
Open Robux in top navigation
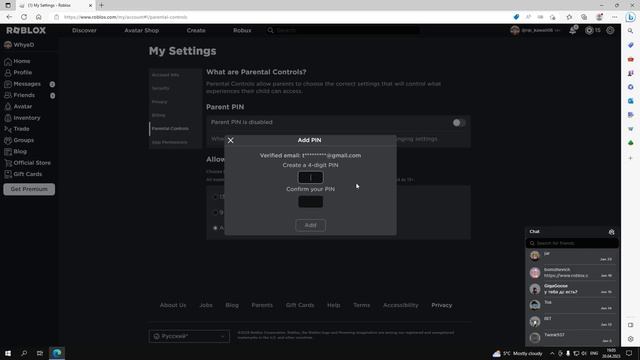242,31
